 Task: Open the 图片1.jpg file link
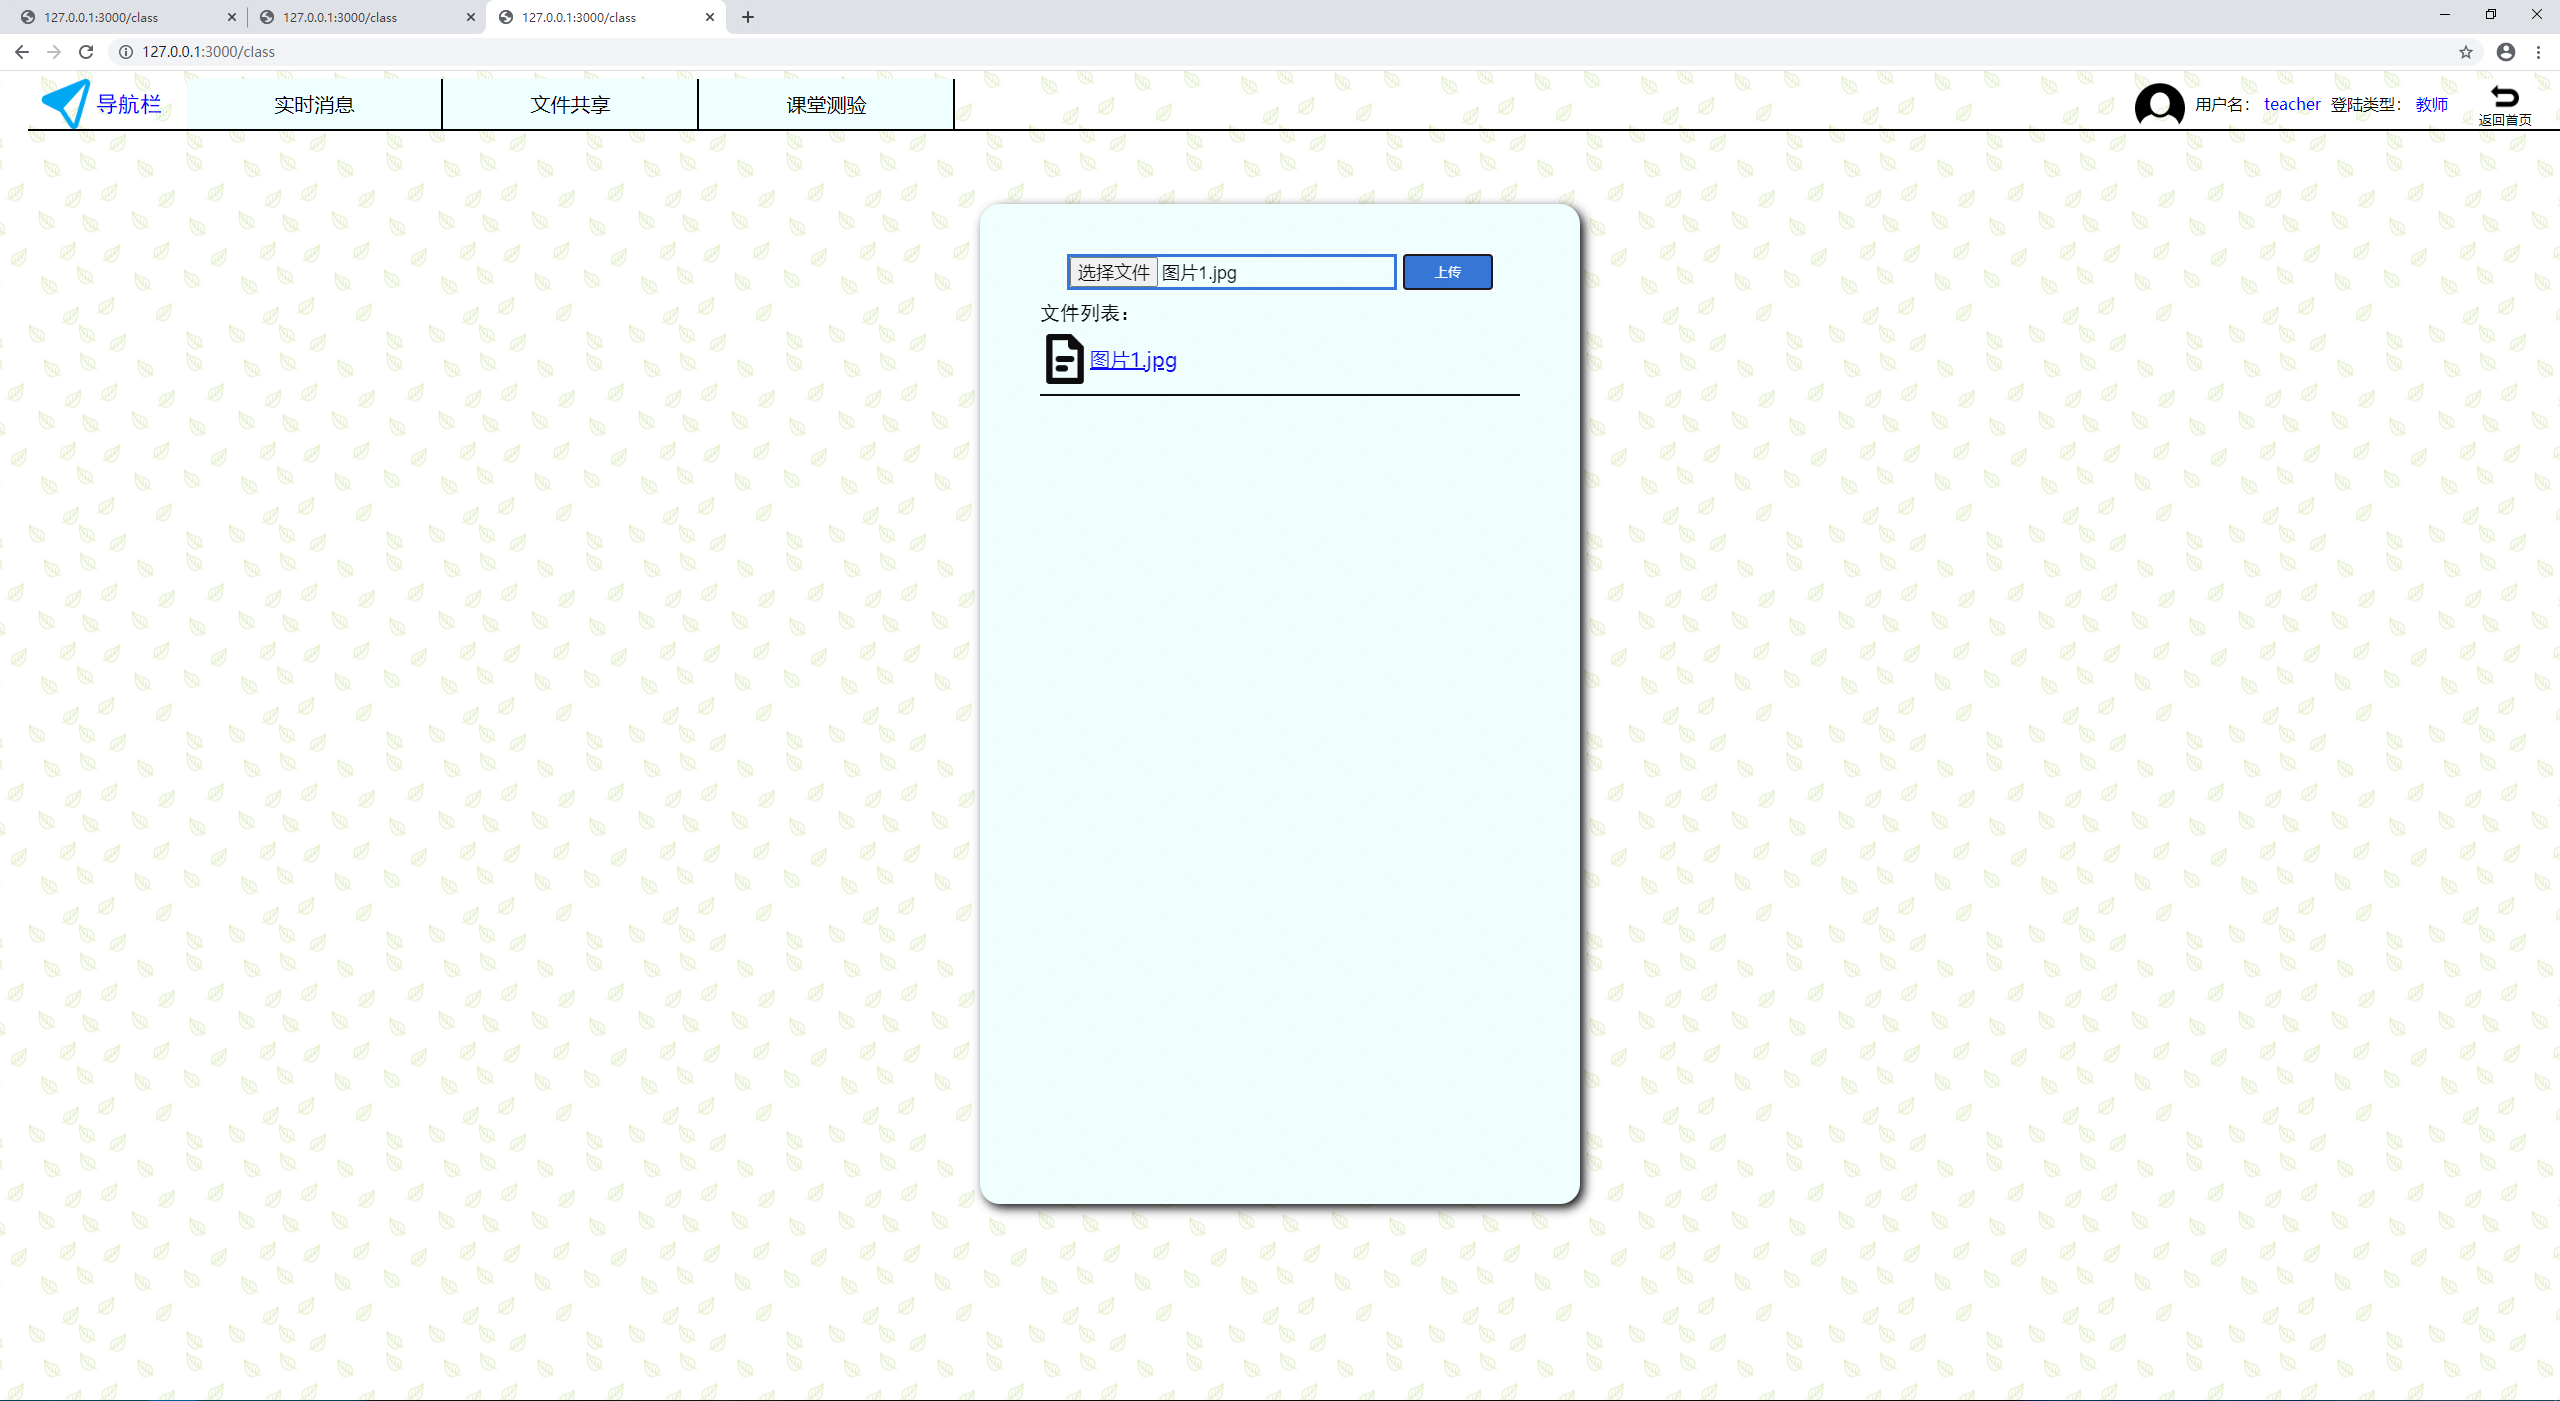pos(1133,360)
